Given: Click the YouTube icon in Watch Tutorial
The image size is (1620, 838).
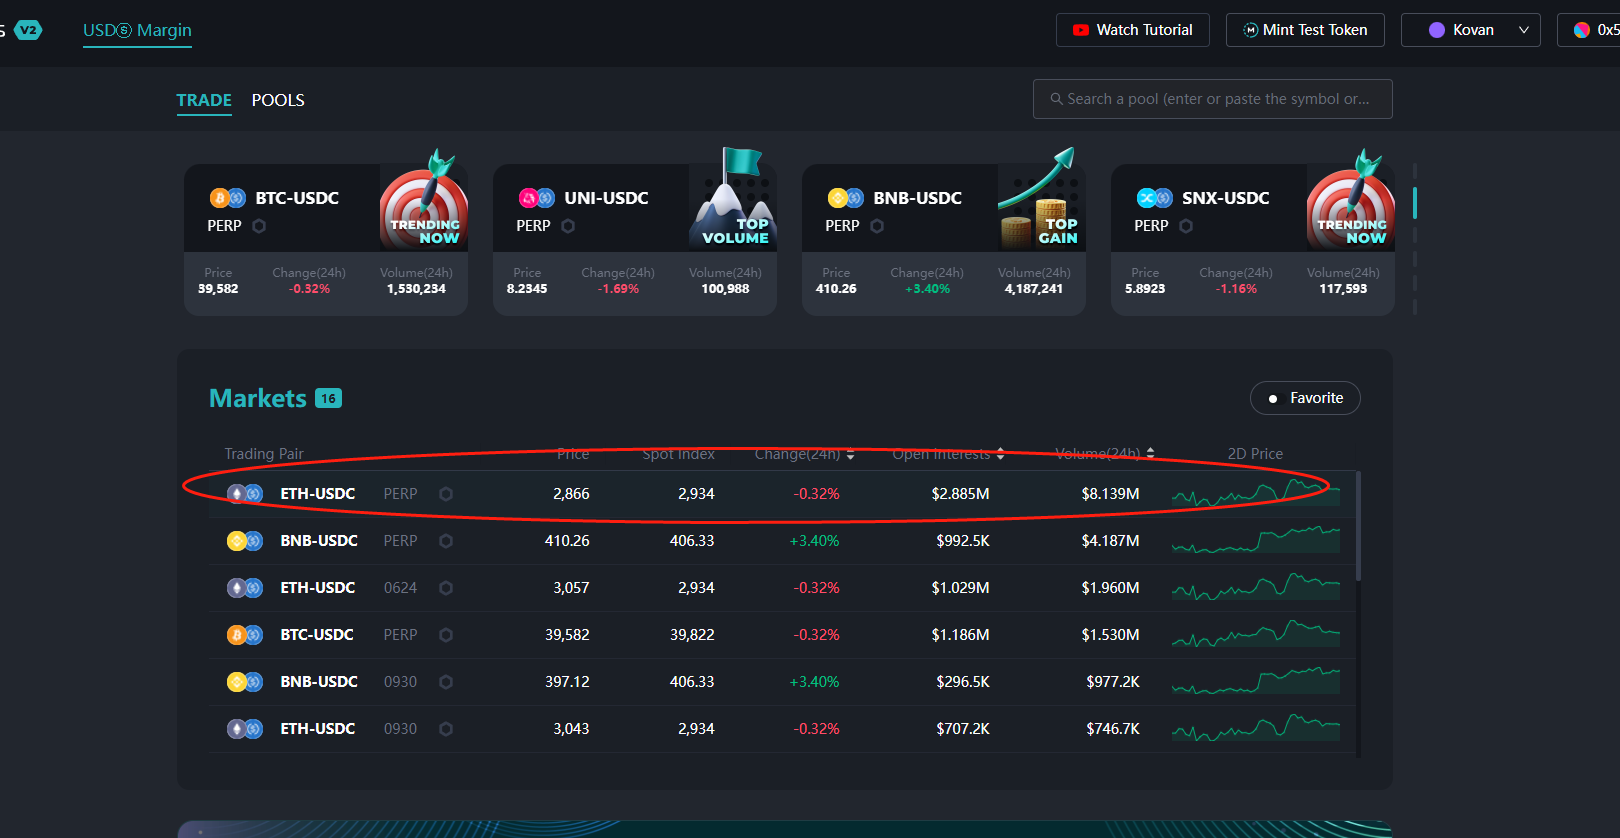Looking at the screenshot, I should pyautogui.click(x=1080, y=30).
